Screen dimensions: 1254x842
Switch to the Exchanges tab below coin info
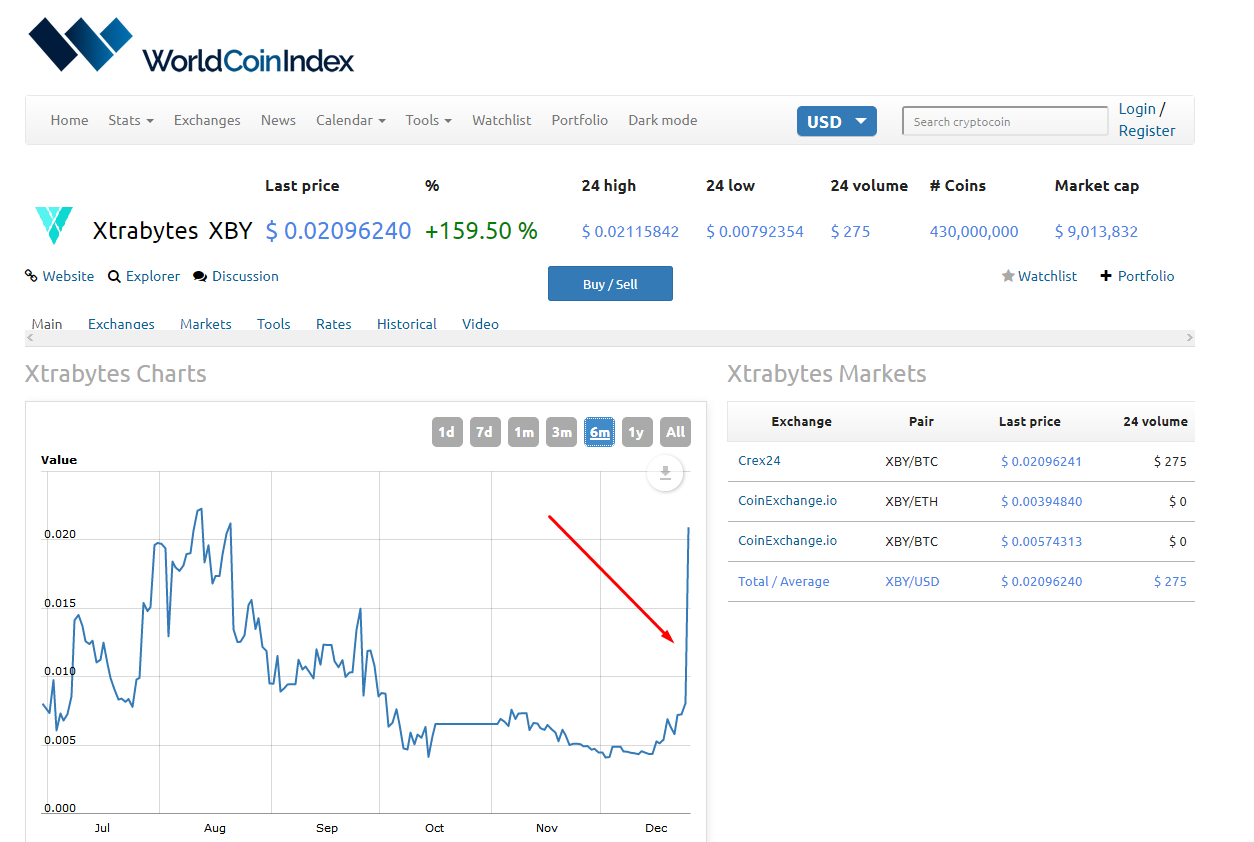coord(121,324)
